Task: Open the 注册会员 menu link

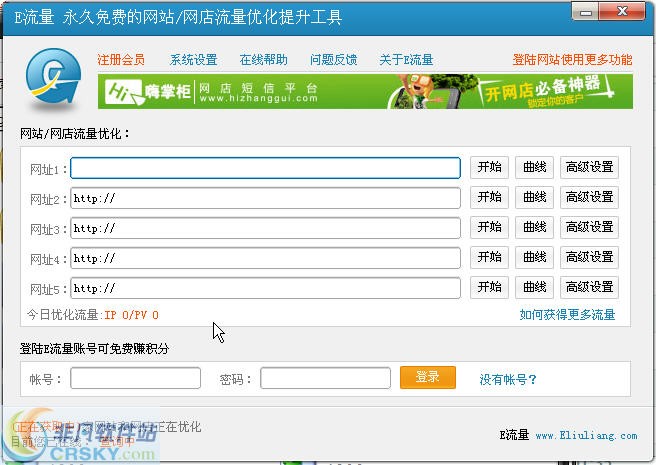Action: coord(121,60)
